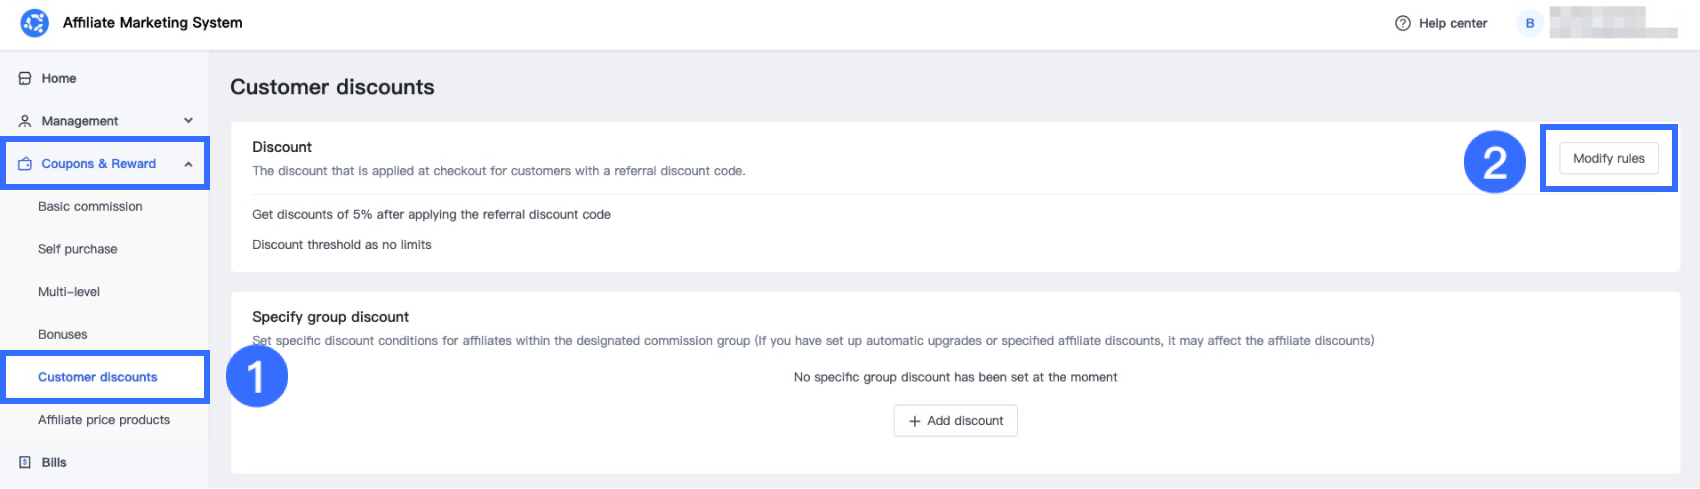Open the Basic commission menu item

pos(90,206)
